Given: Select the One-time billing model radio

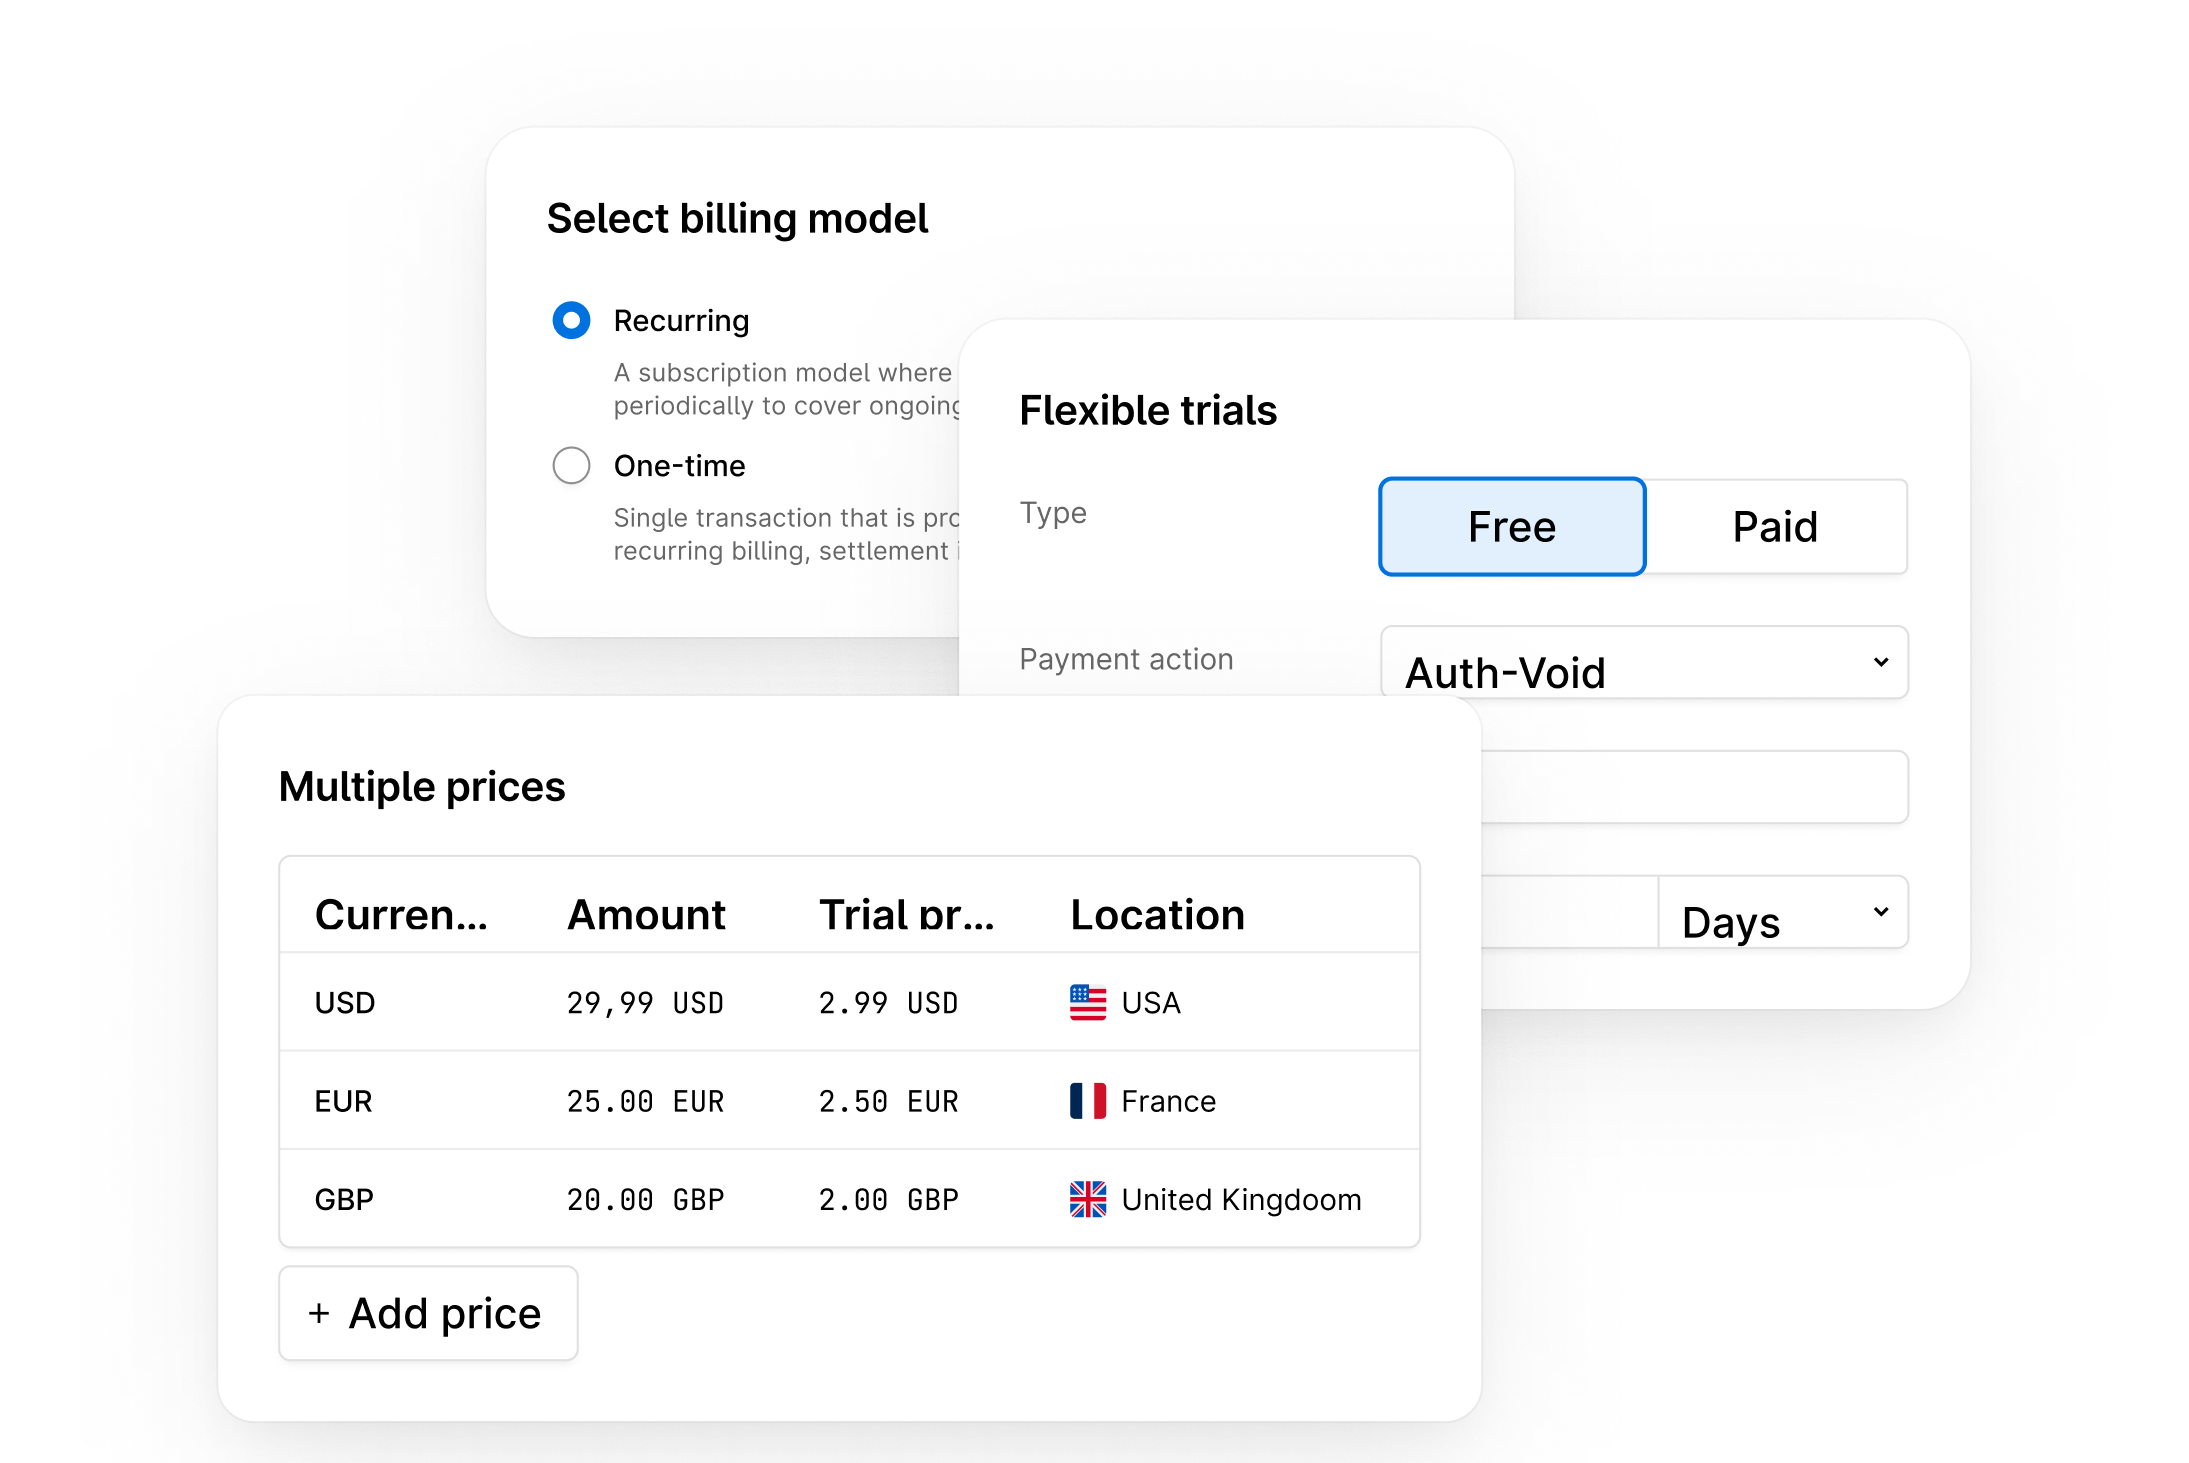Looking at the screenshot, I should tap(571, 466).
